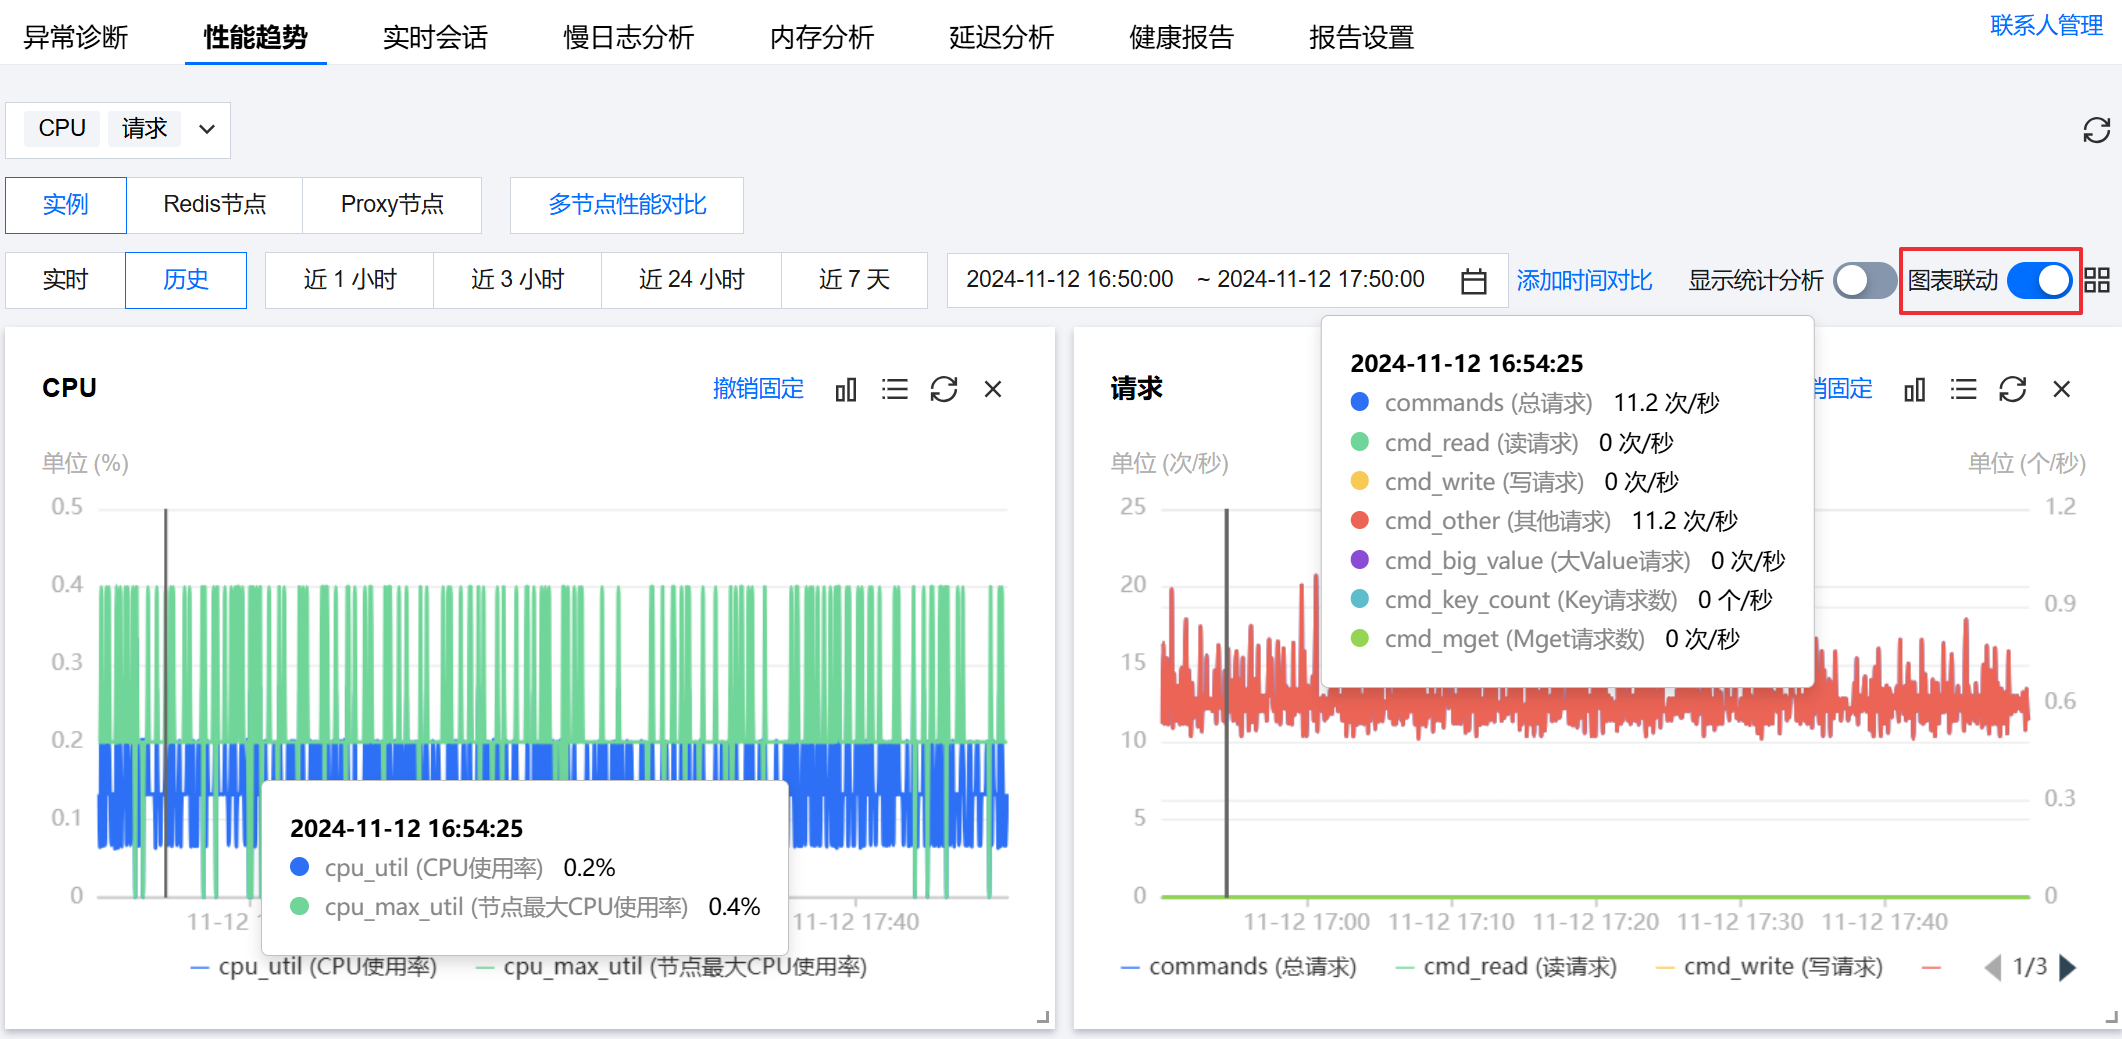Screen dimensions: 2122x1039
Task: Open the grid layout icon beside 图表联动
Action: click(x=2097, y=280)
